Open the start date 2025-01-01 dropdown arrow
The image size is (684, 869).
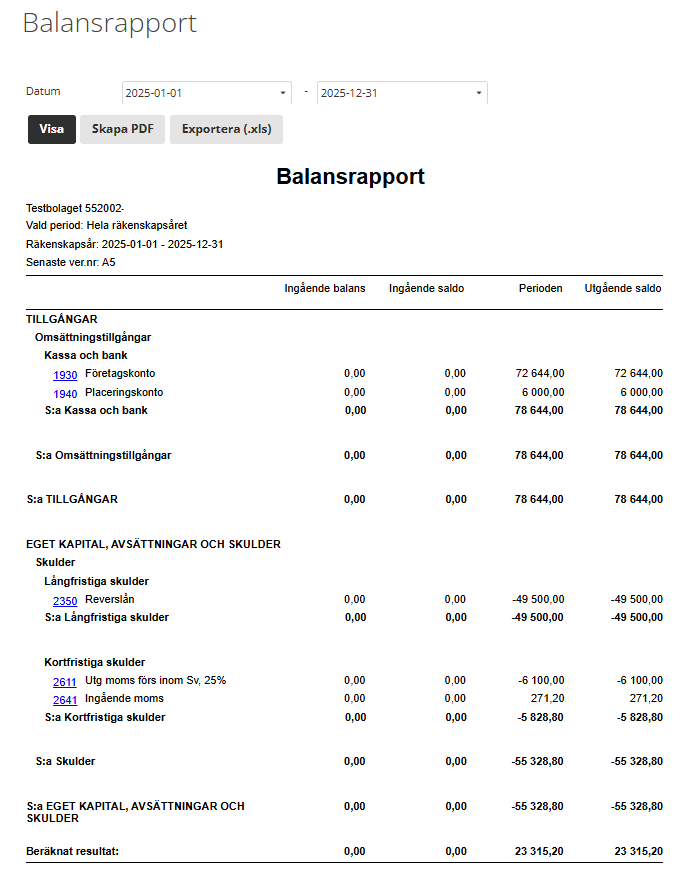tap(283, 93)
